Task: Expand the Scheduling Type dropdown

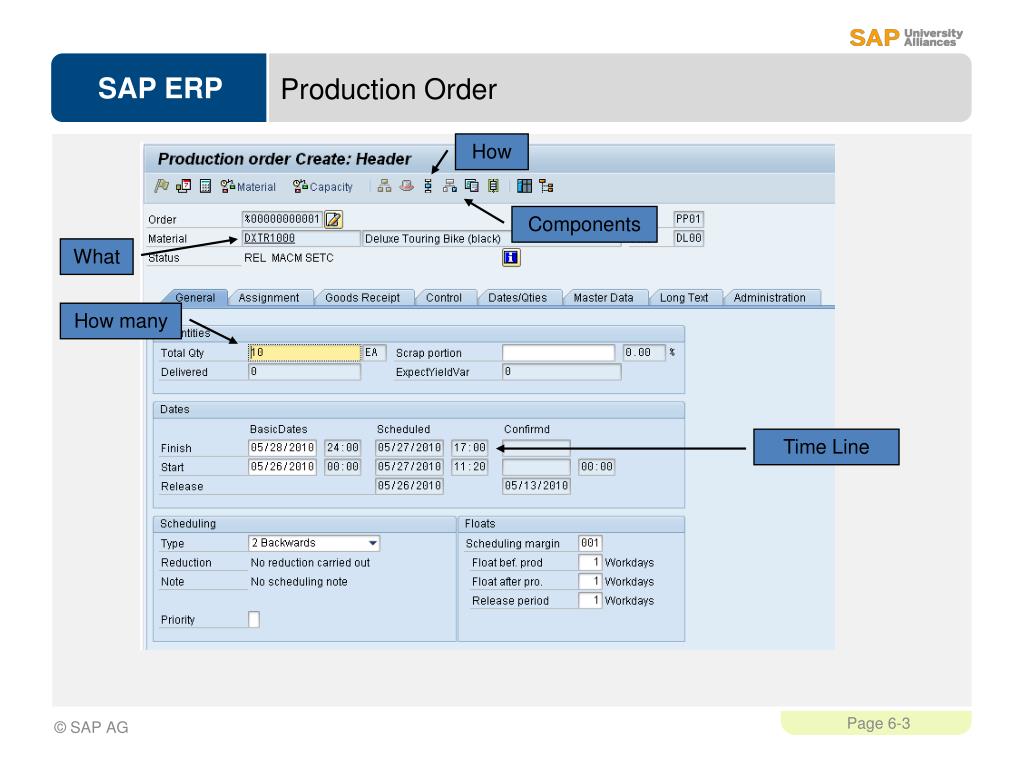Action: 372,543
